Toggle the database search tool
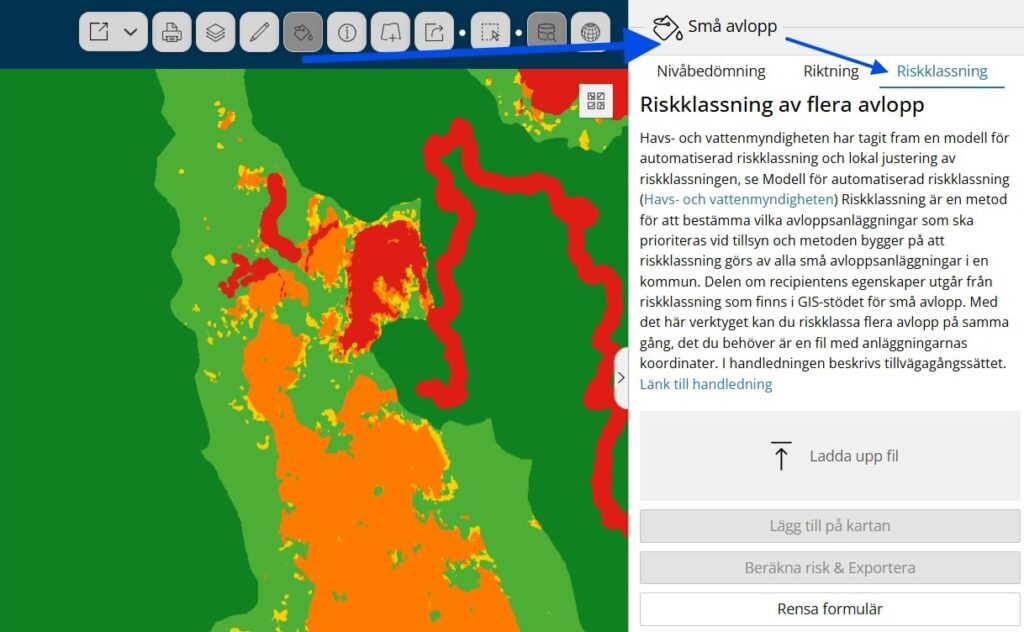The image size is (1024, 632). pyautogui.click(x=547, y=32)
